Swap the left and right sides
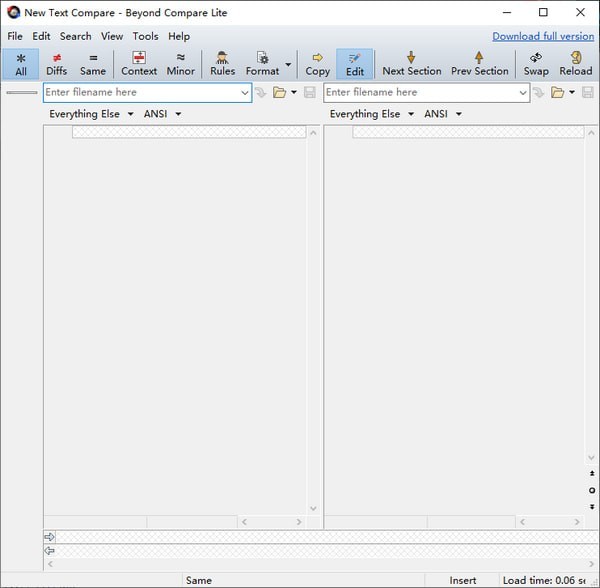Viewport: 600px width, 588px height. tap(536, 64)
